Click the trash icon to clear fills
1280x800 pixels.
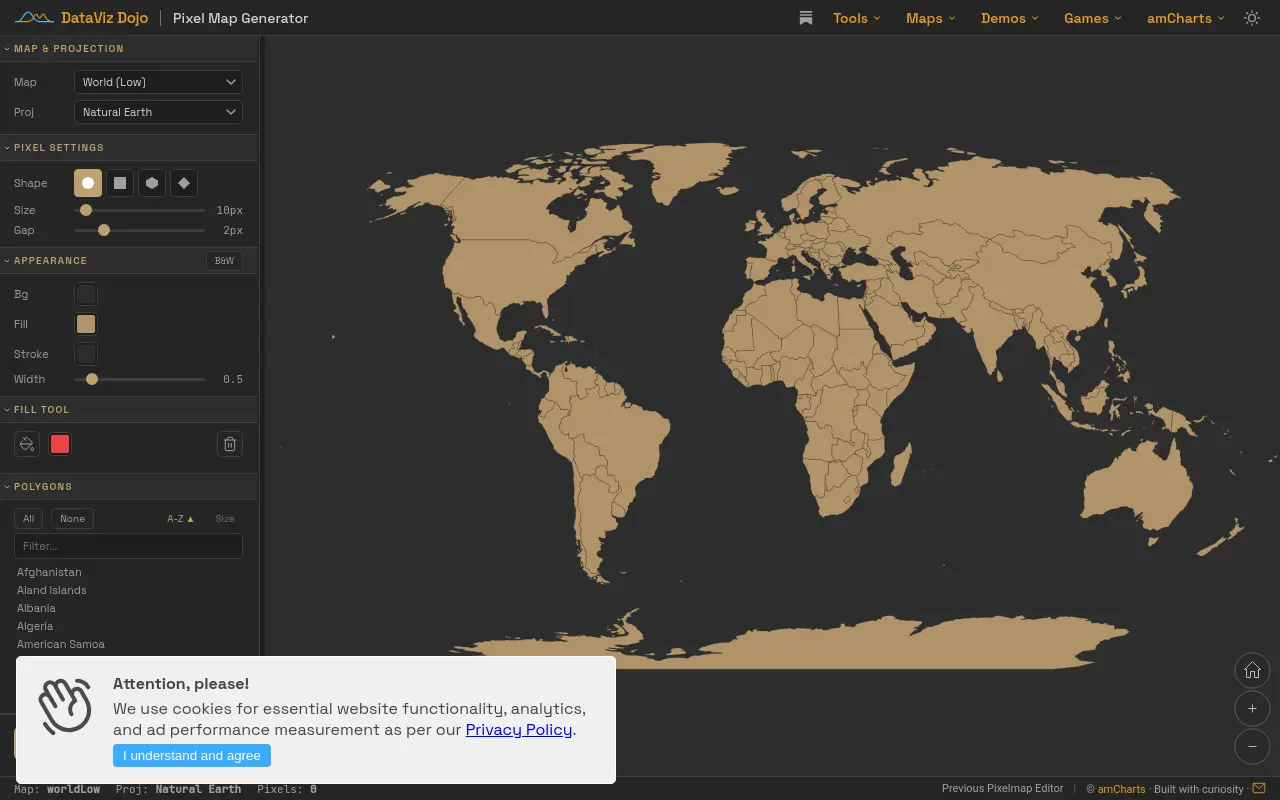click(x=230, y=444)
